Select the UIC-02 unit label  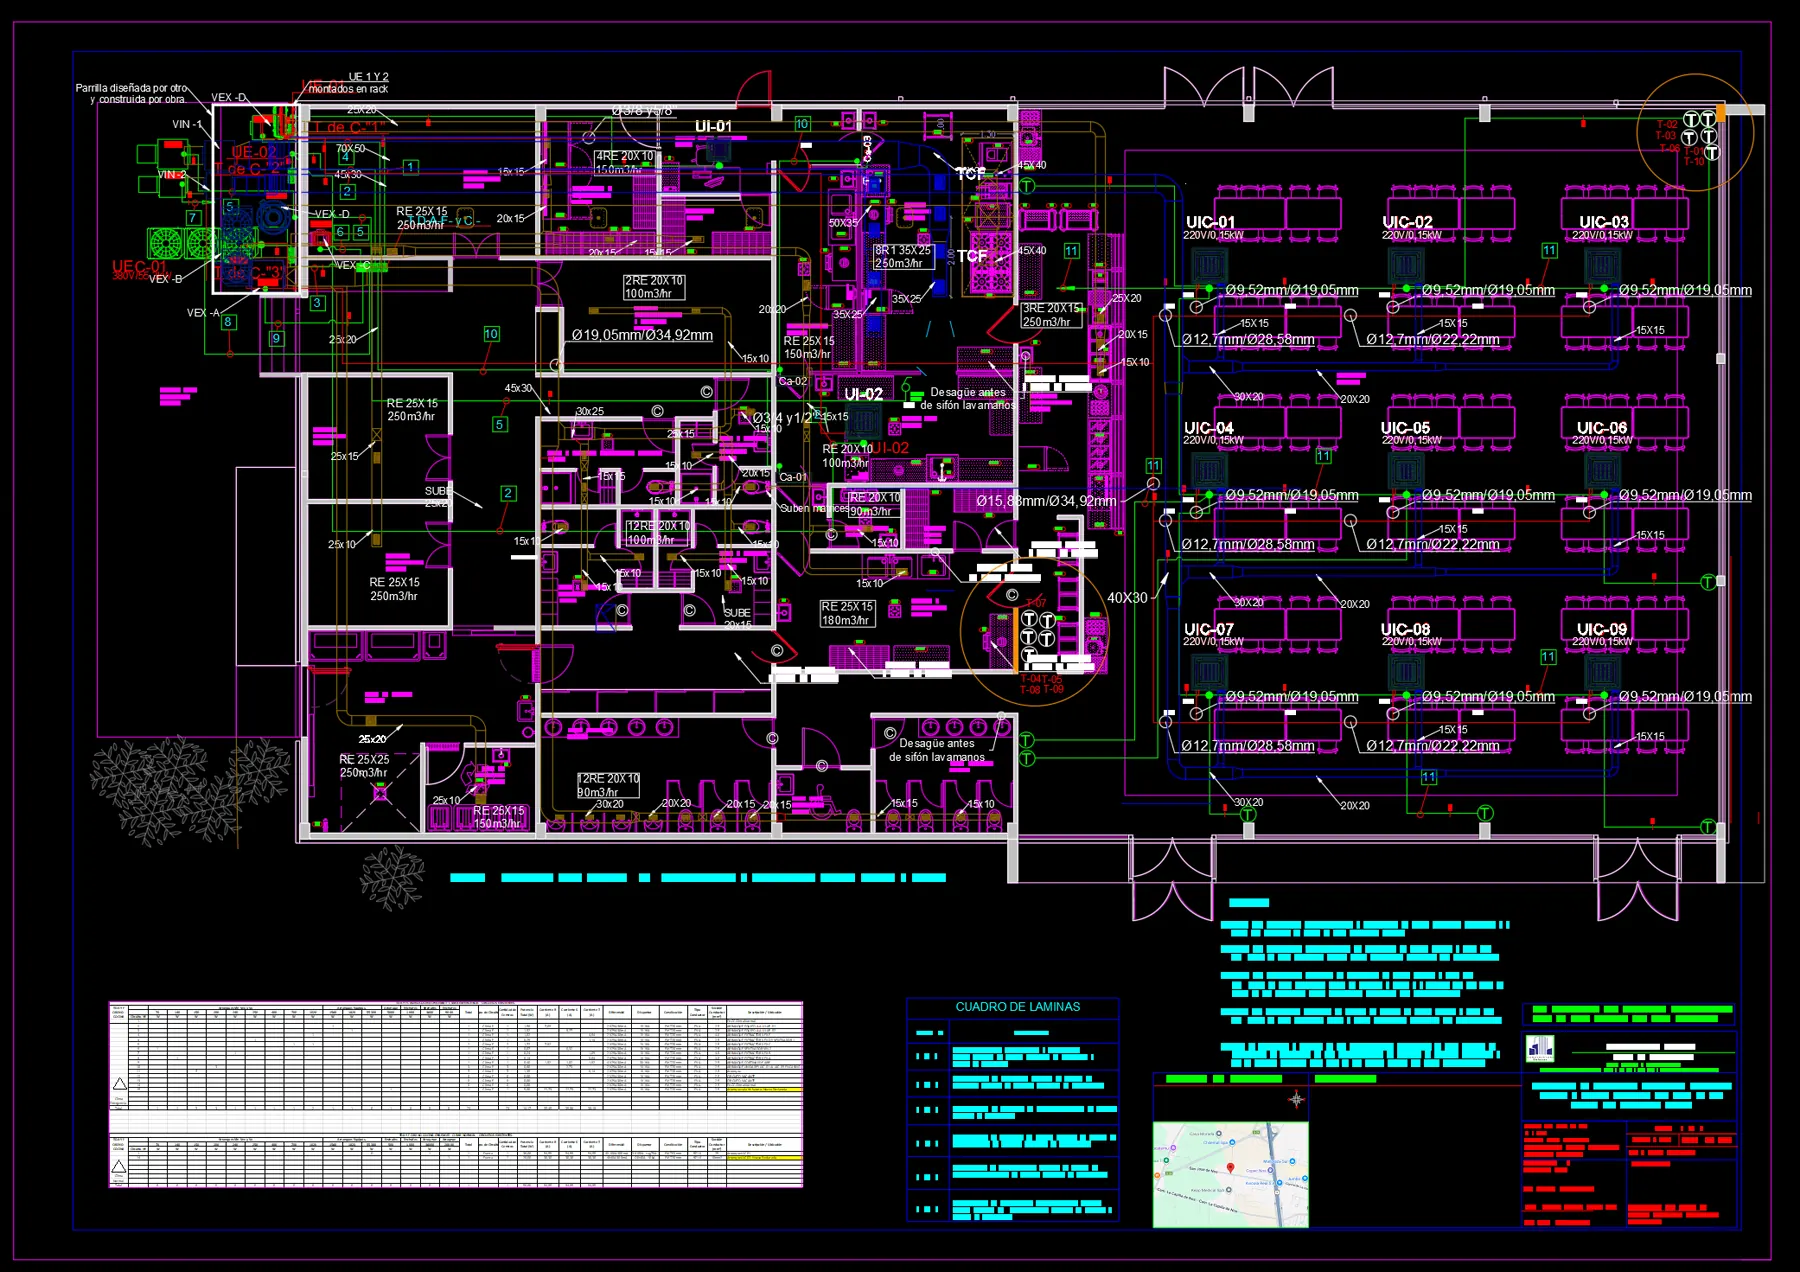[1407, 222]
